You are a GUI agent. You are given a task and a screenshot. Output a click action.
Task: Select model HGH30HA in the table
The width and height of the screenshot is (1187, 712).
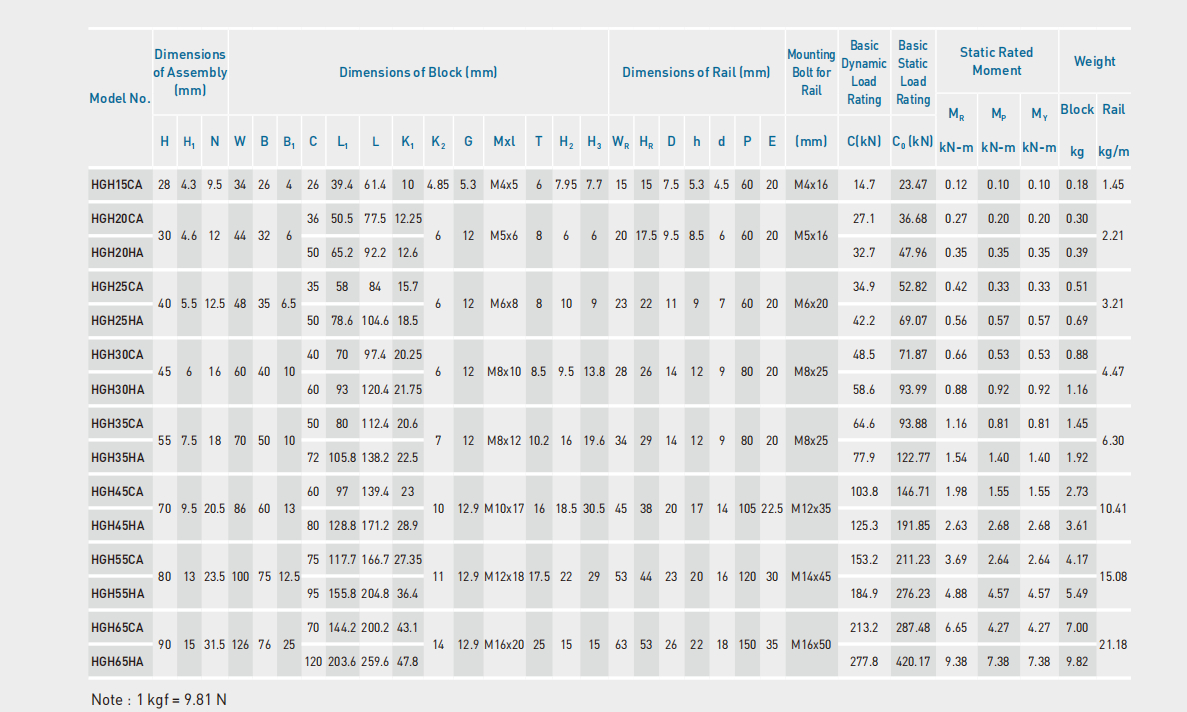[x=117, y=390]
